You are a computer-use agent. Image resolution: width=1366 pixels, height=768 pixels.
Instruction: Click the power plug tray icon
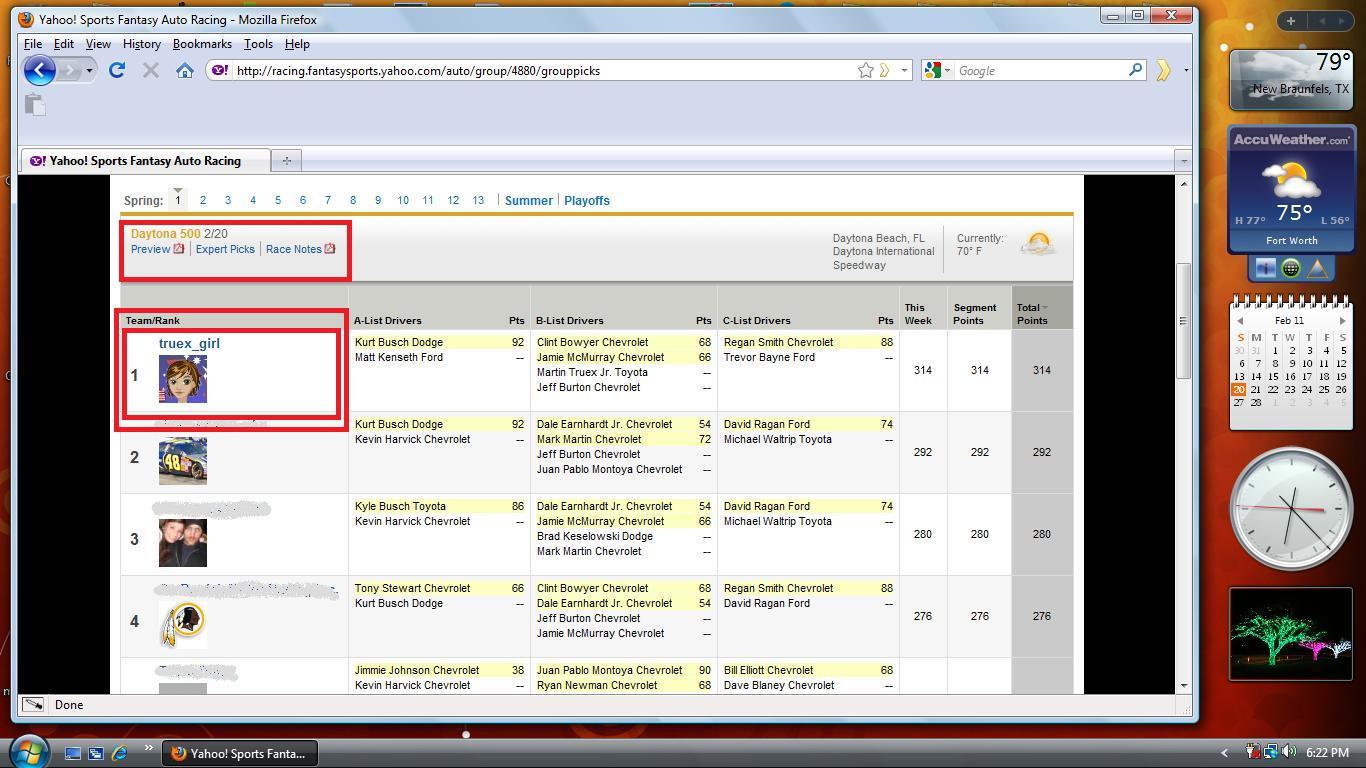coord(1254,752)
